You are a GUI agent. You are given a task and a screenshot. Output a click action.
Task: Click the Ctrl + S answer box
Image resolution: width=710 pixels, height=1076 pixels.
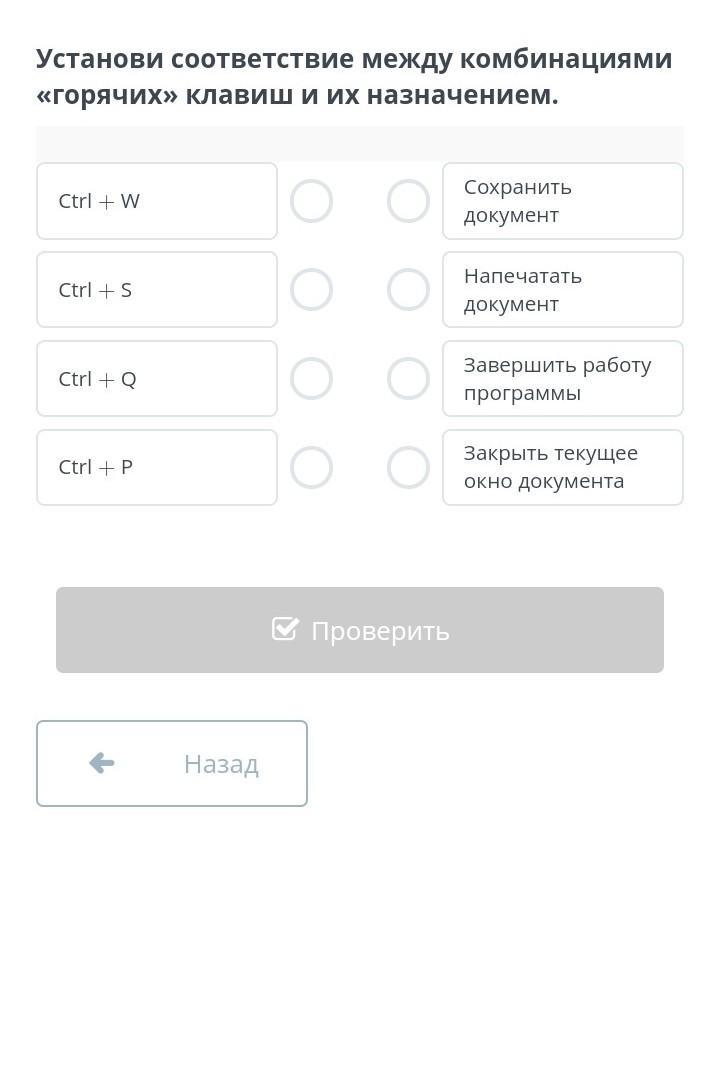coord(157,290)
